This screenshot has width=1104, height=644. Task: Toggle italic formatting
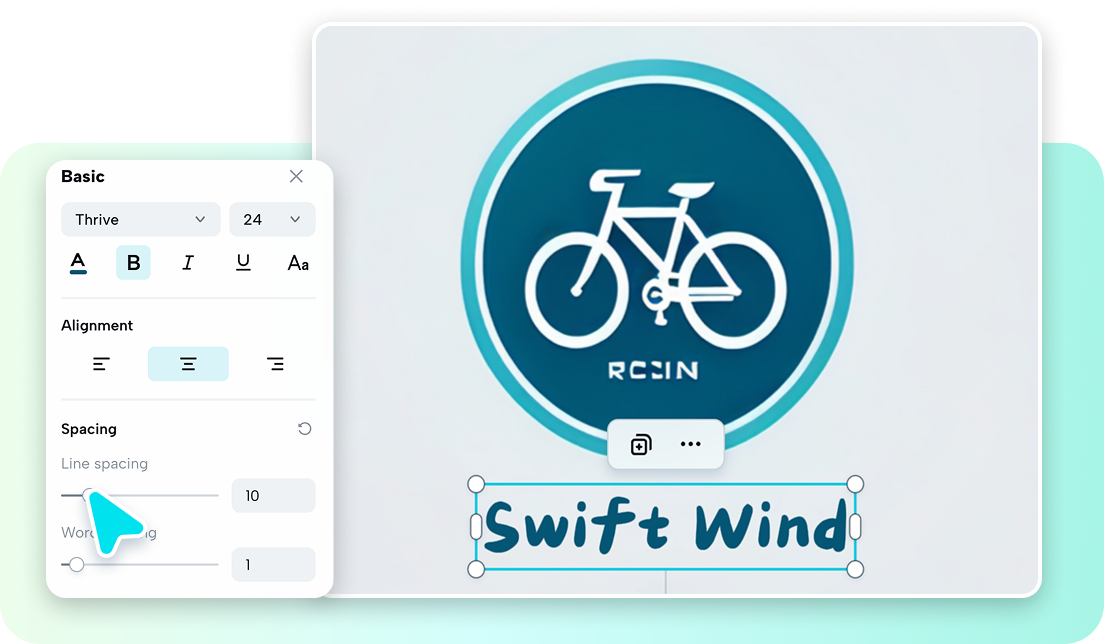pyautogui.click(x=187, y=263)
